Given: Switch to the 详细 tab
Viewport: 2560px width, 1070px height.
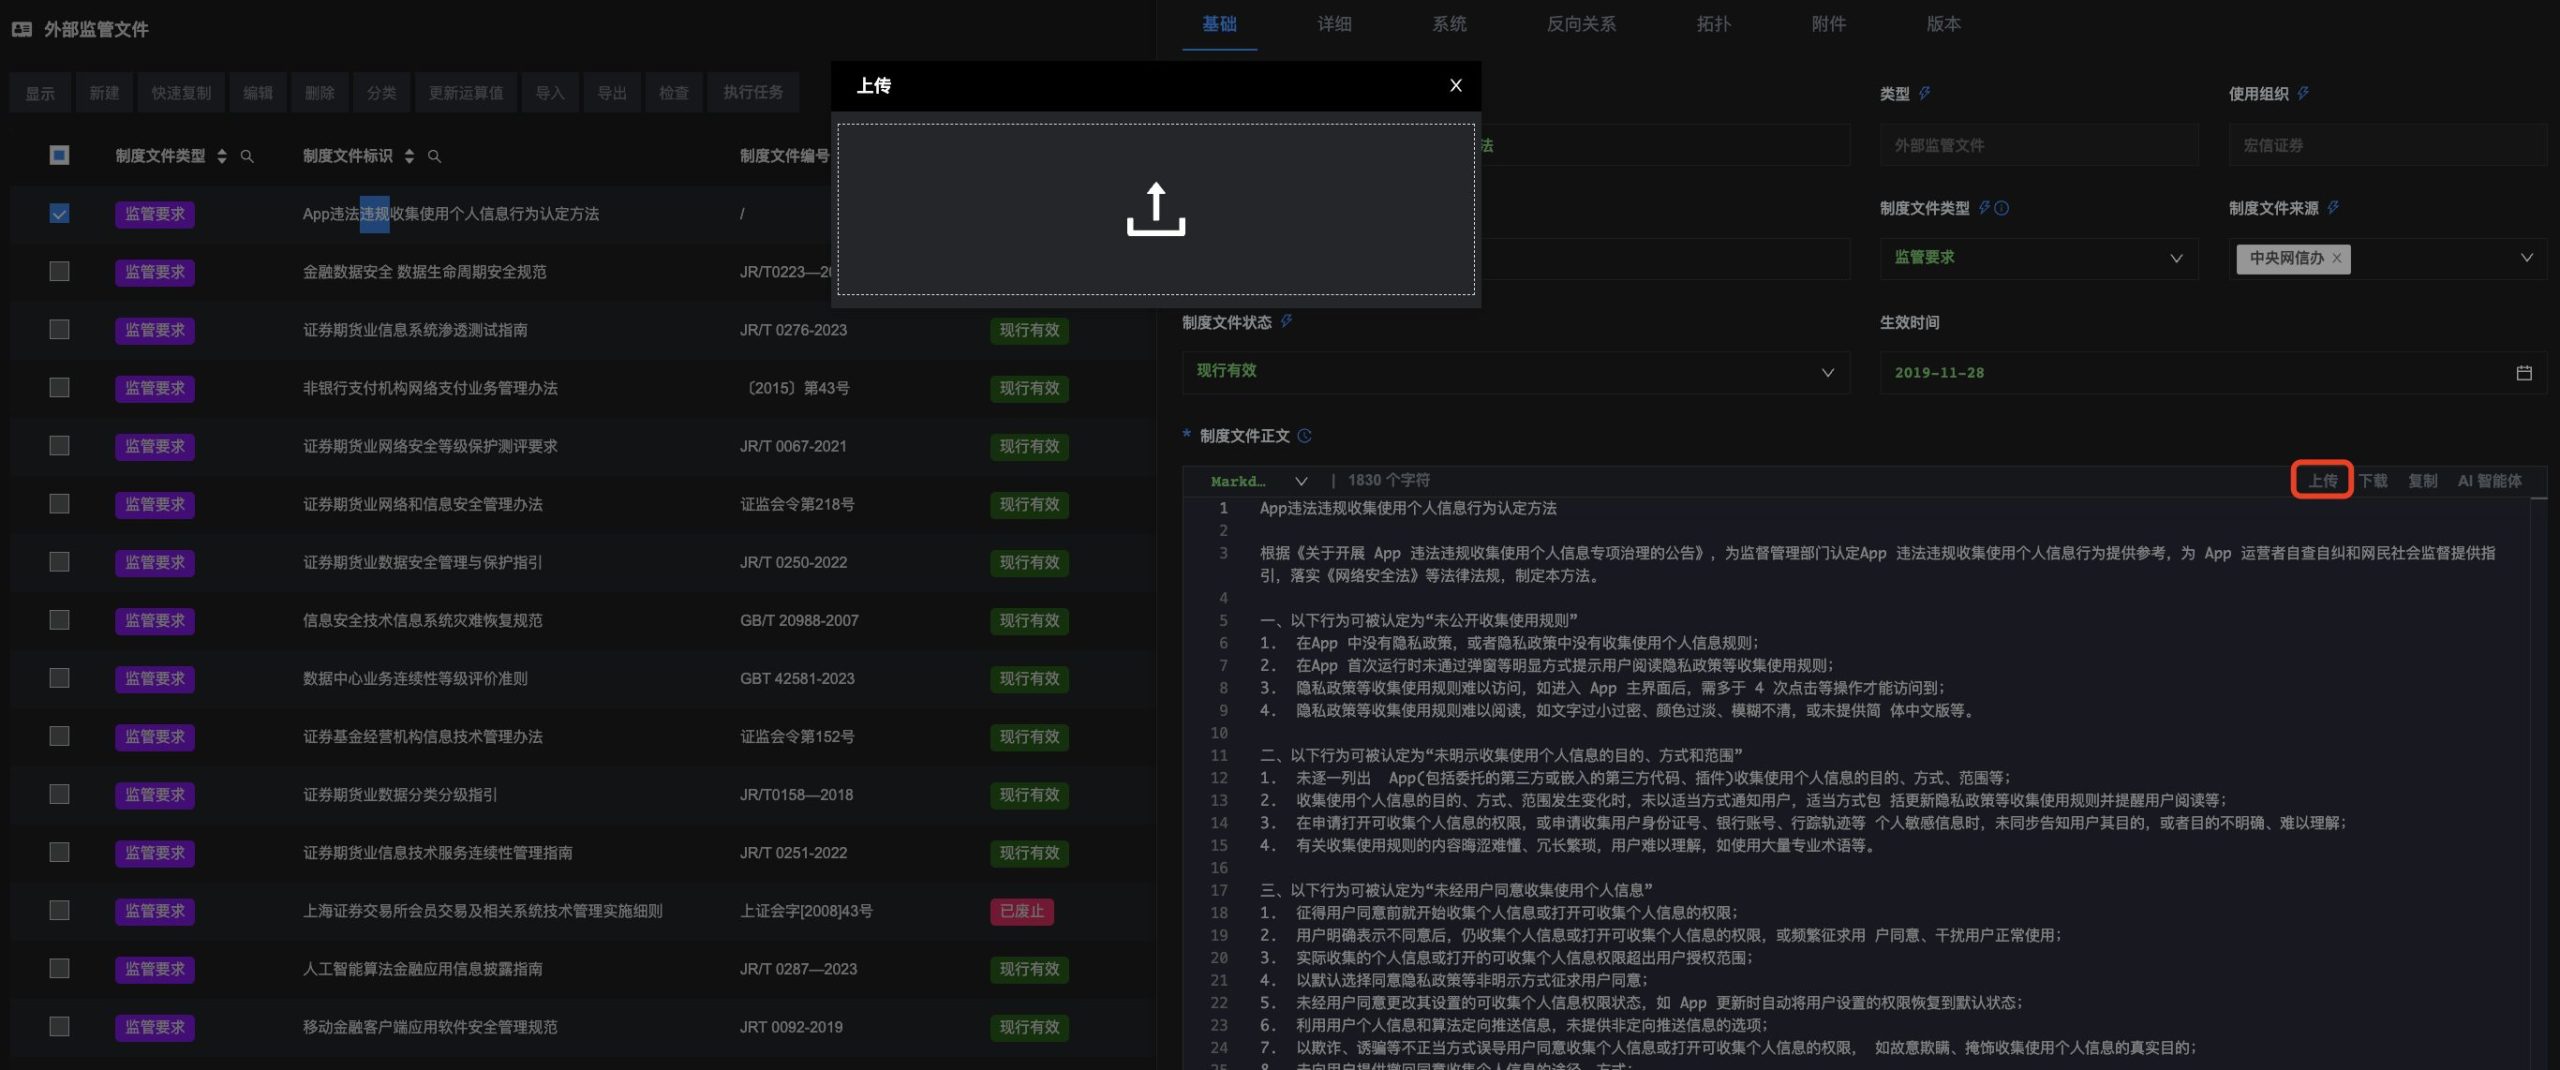Looking at the screenshot, I should [1334, 24].
